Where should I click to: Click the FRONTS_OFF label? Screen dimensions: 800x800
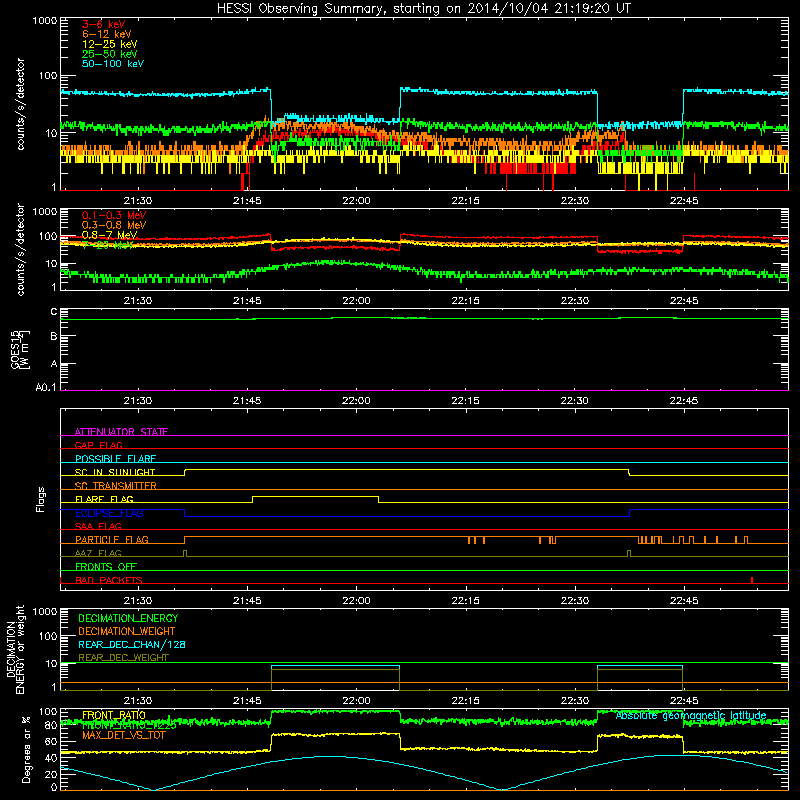click(106, 567)
